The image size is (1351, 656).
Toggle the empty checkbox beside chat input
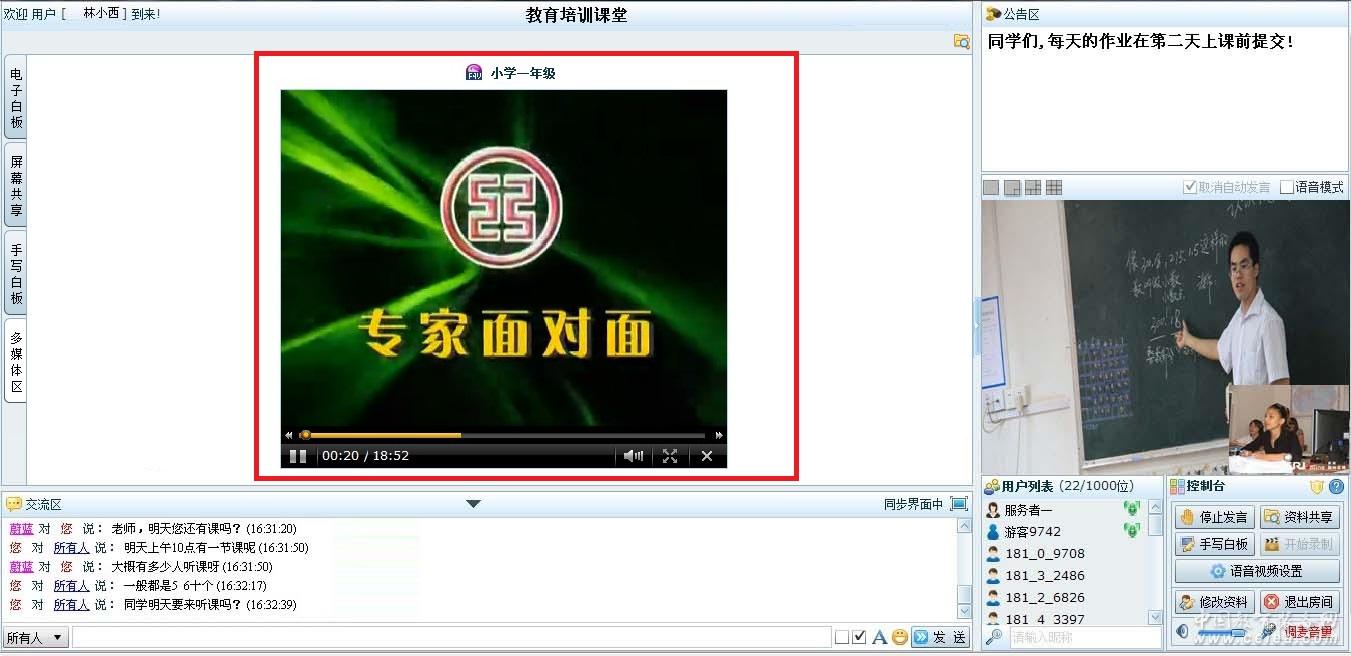(x=842, y=637)
